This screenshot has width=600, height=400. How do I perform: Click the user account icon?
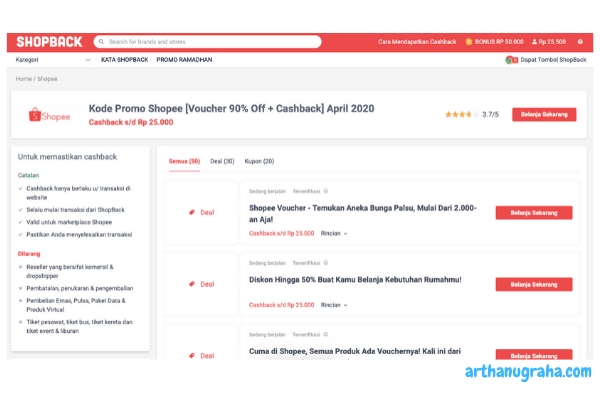(x=533, y=42)
